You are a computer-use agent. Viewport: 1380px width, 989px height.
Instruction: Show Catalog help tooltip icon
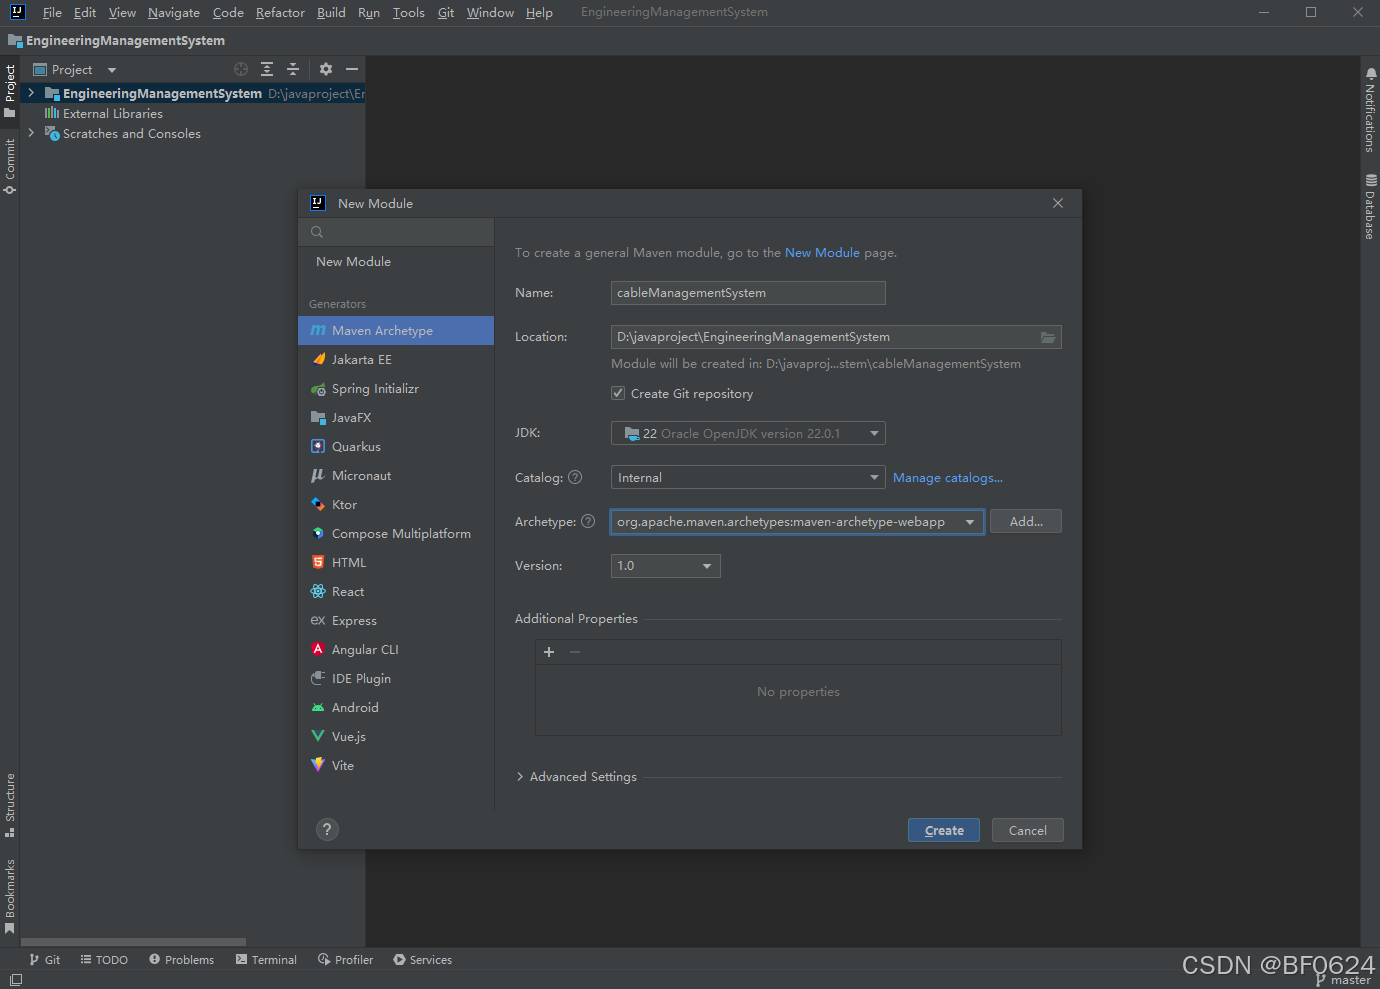[575, 477]
